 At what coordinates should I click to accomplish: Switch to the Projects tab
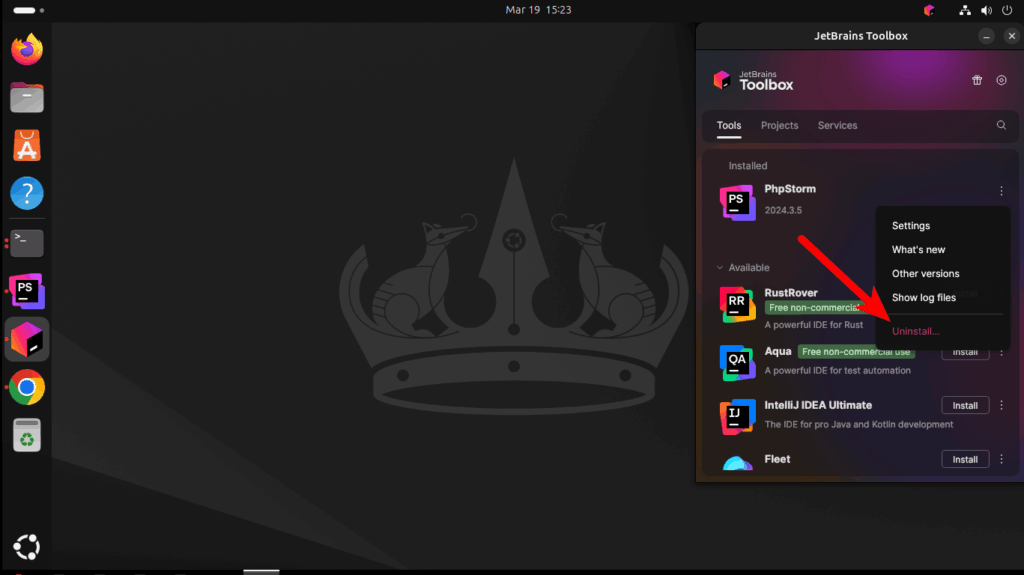pos(779,125)
